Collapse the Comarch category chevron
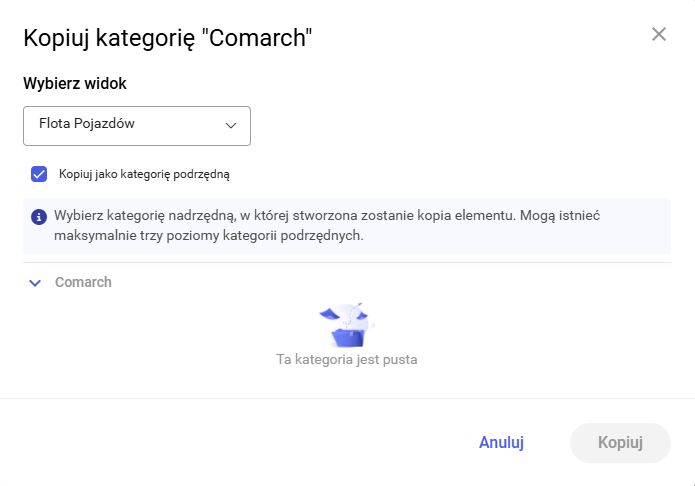This screenshot has height=486, width=695. pyautogui.click(x=35, y=283)
